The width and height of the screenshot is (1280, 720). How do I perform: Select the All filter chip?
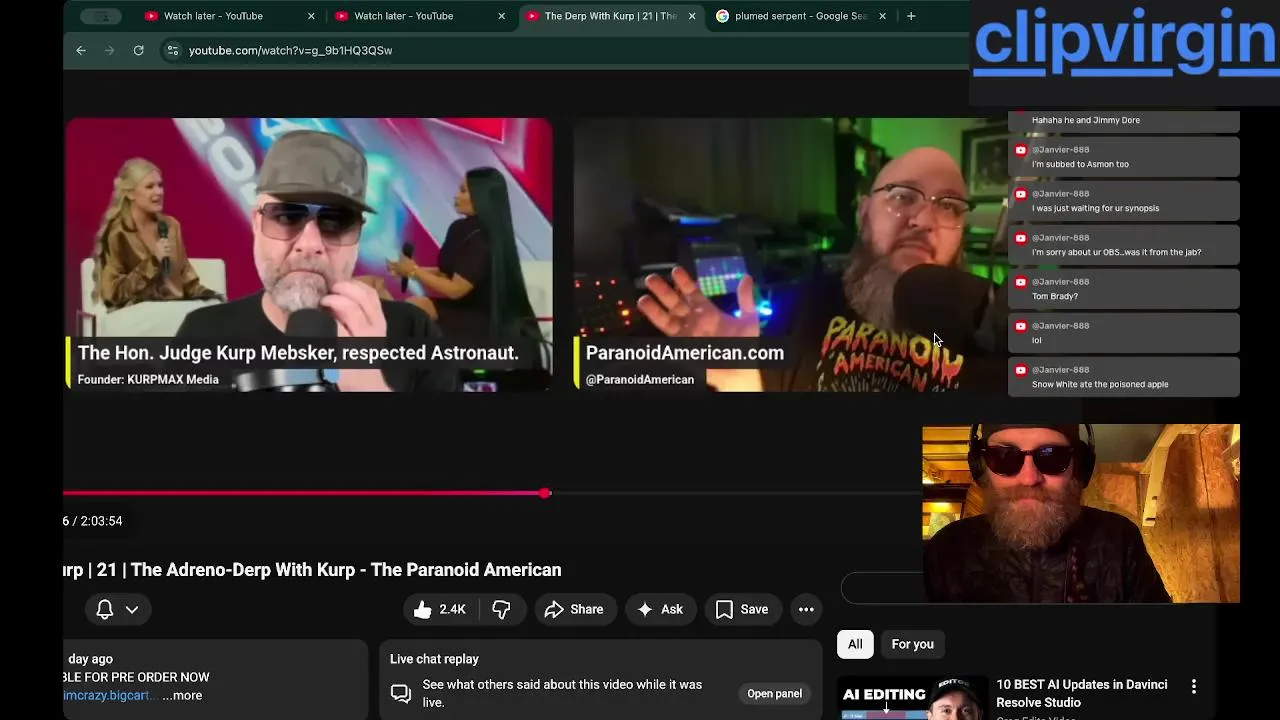point(855,644)
